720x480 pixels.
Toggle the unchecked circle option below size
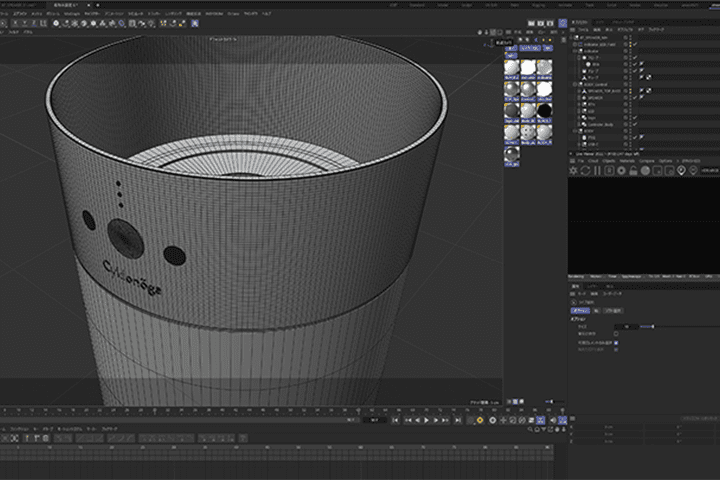tap(616, 333)
